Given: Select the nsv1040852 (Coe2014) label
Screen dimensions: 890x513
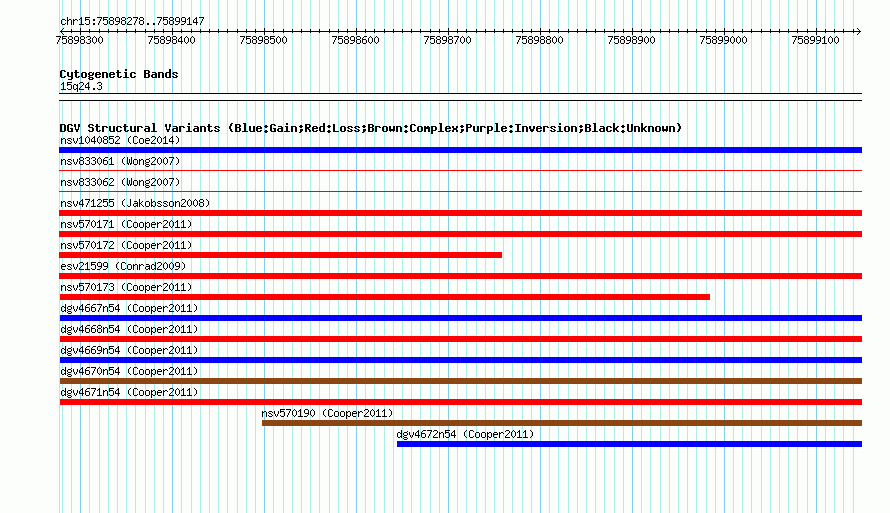Looking at the screenshot, I should [x=120, y=140].
